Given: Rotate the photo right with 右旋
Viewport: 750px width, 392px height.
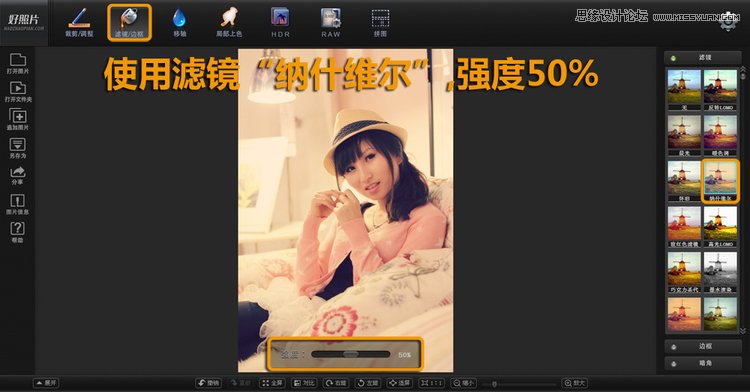Looking at the screenshot, I should coord(336,383).
